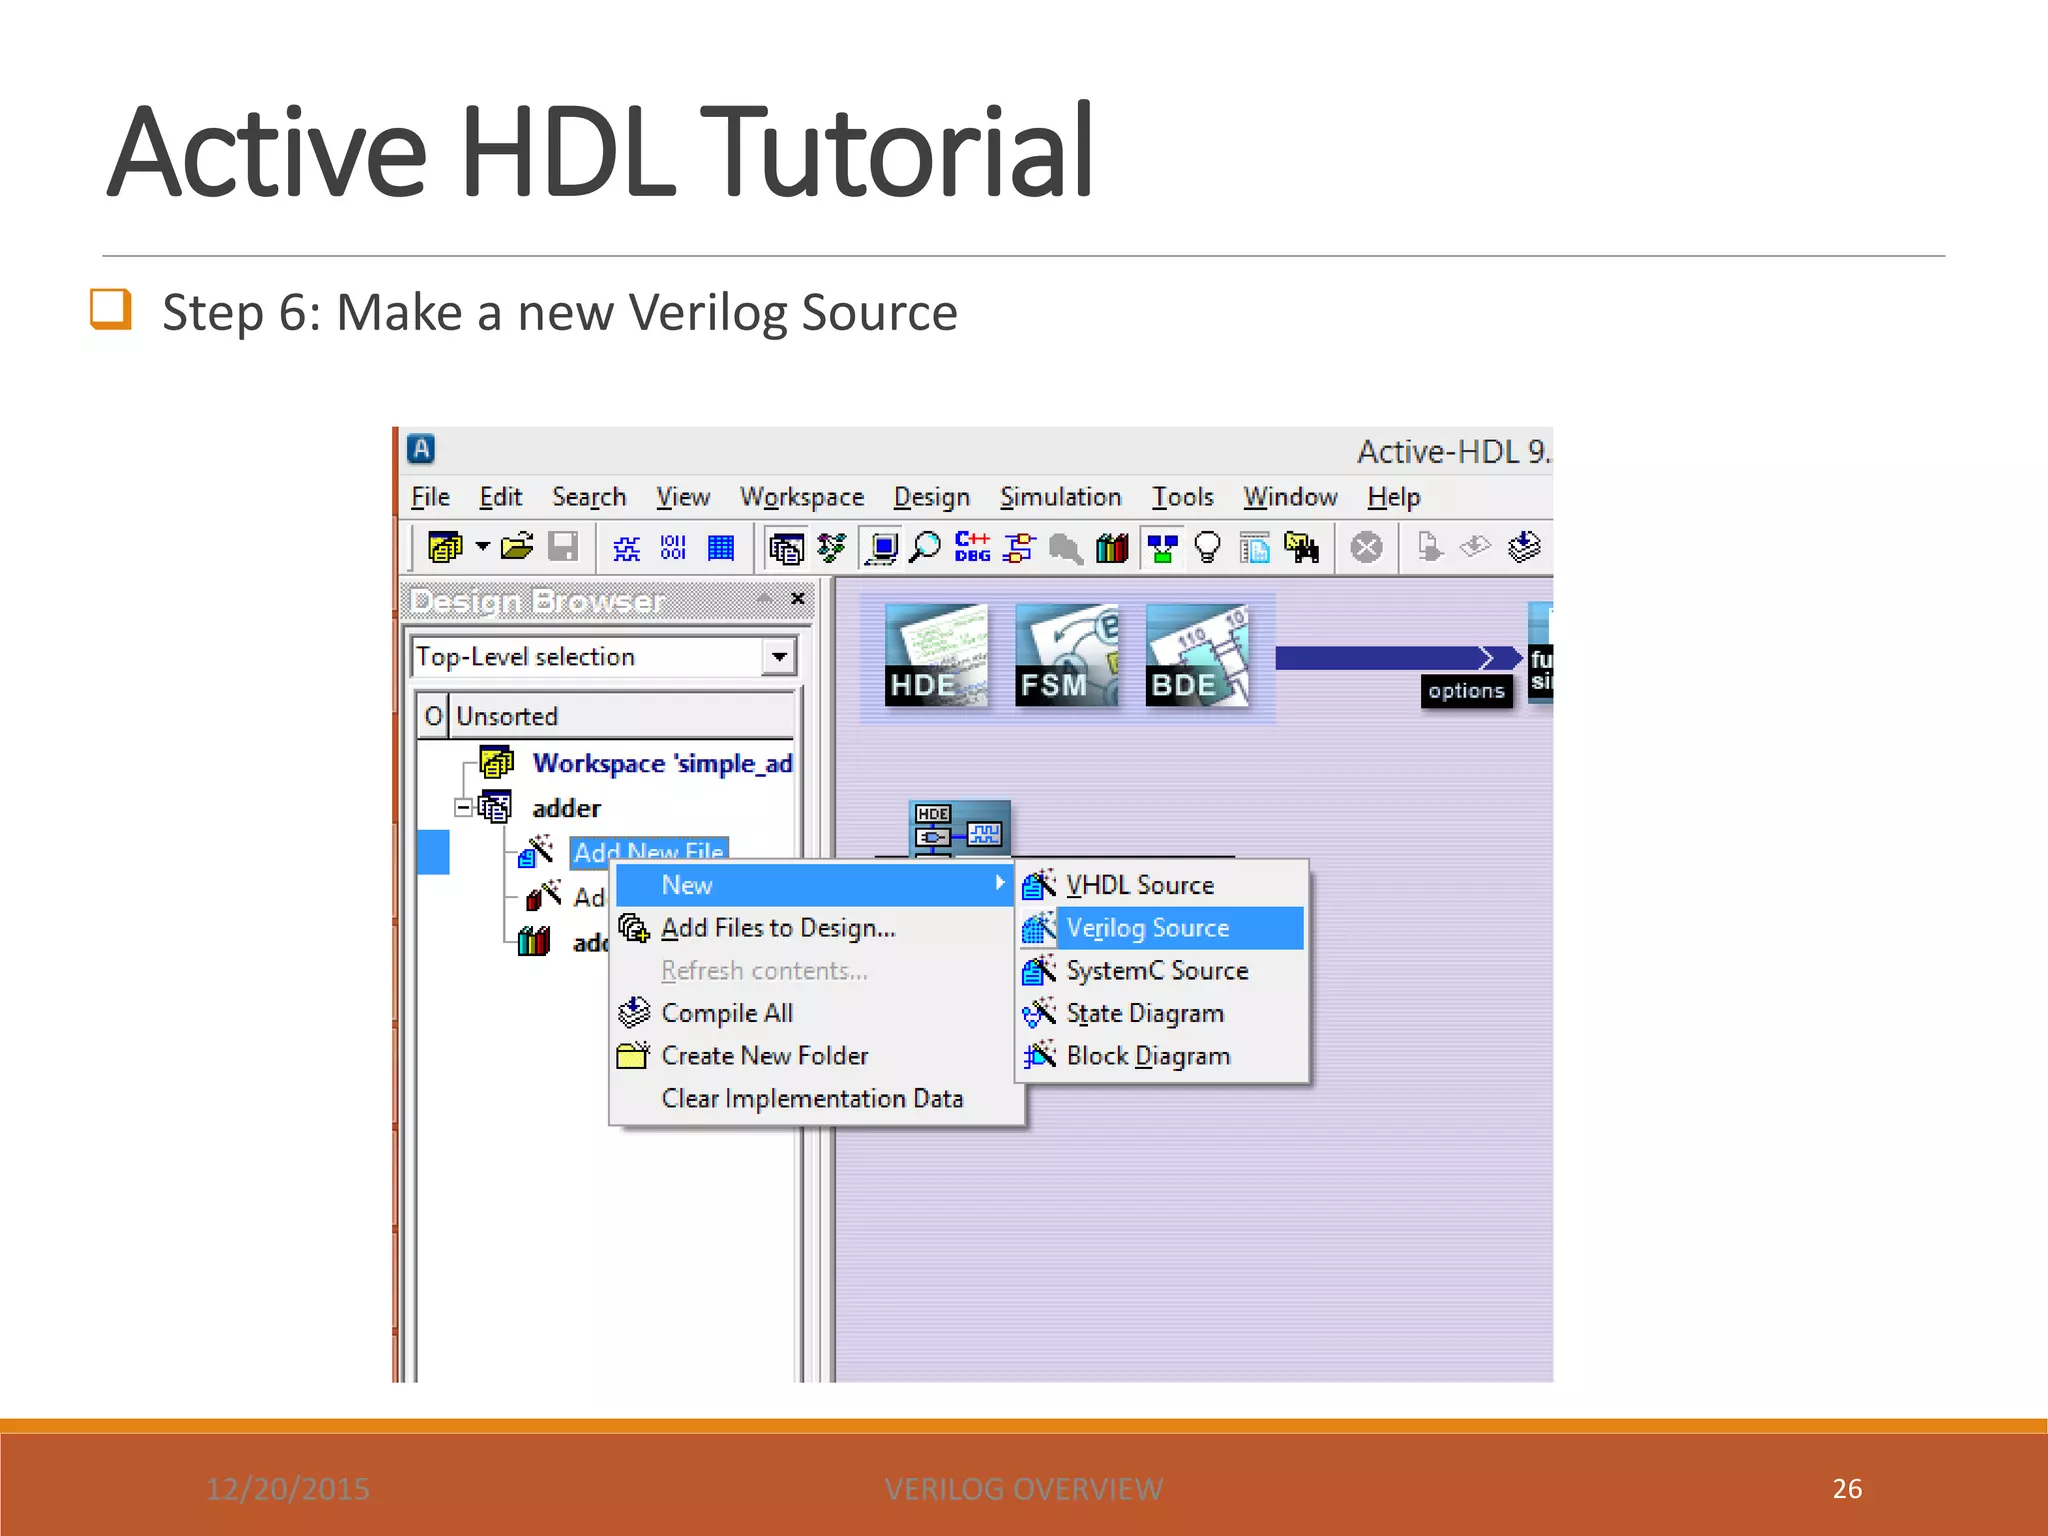Open the Edit menu

500,497
